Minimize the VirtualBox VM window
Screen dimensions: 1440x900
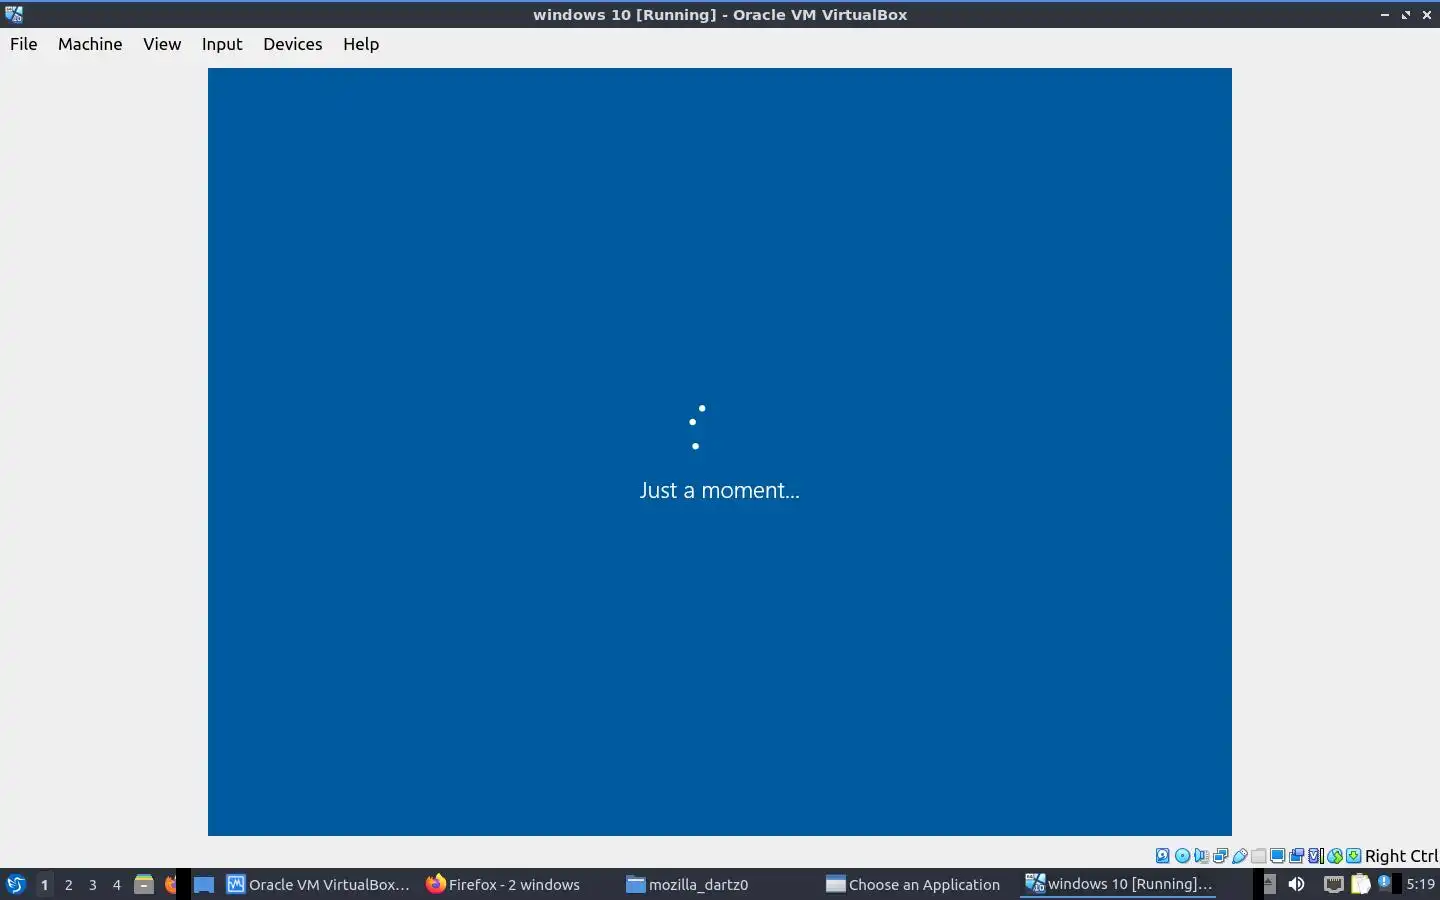pos(1385,15)
